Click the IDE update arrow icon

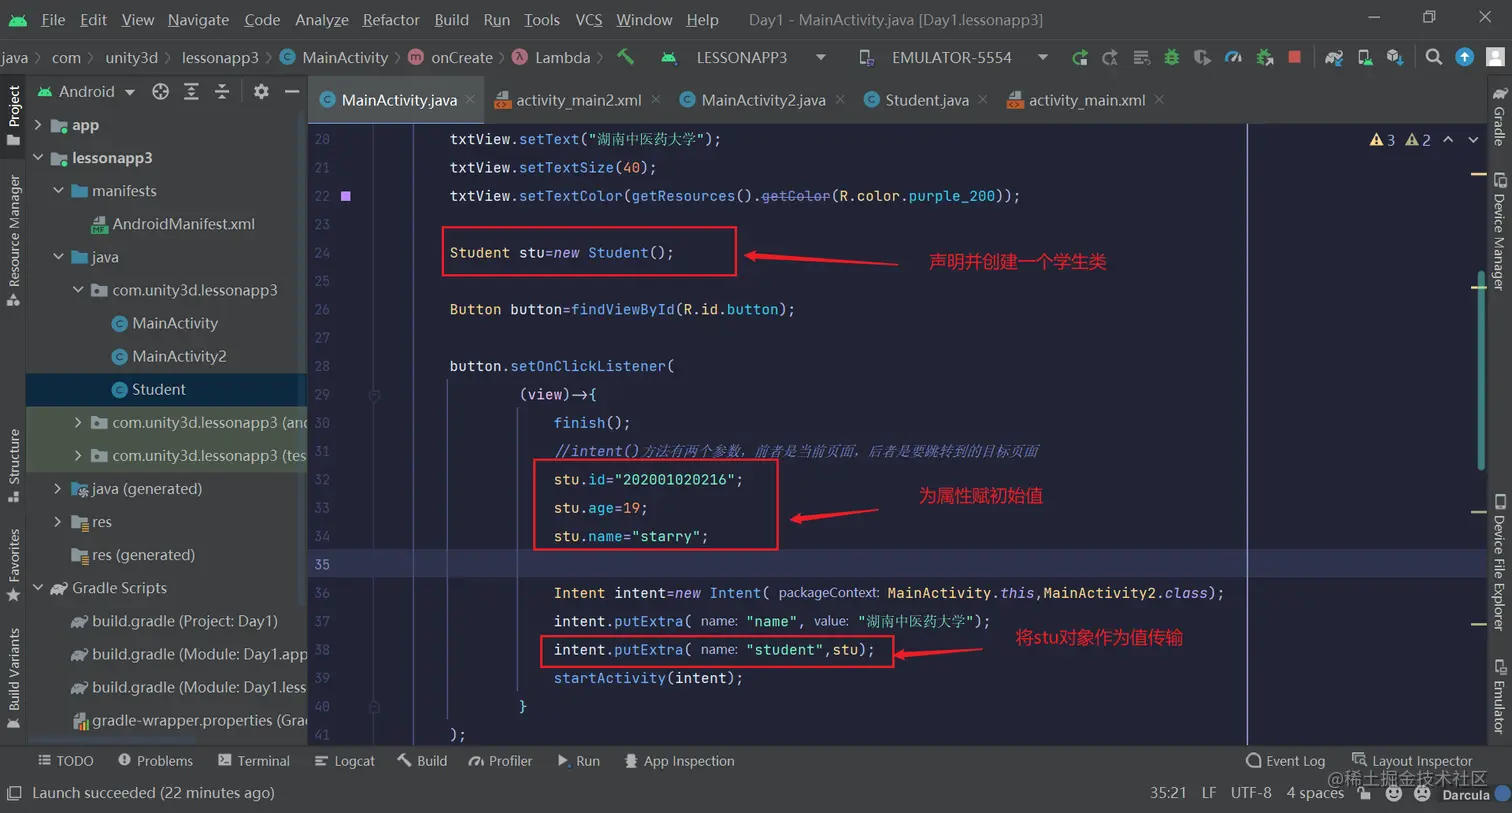pos(1465,58)
